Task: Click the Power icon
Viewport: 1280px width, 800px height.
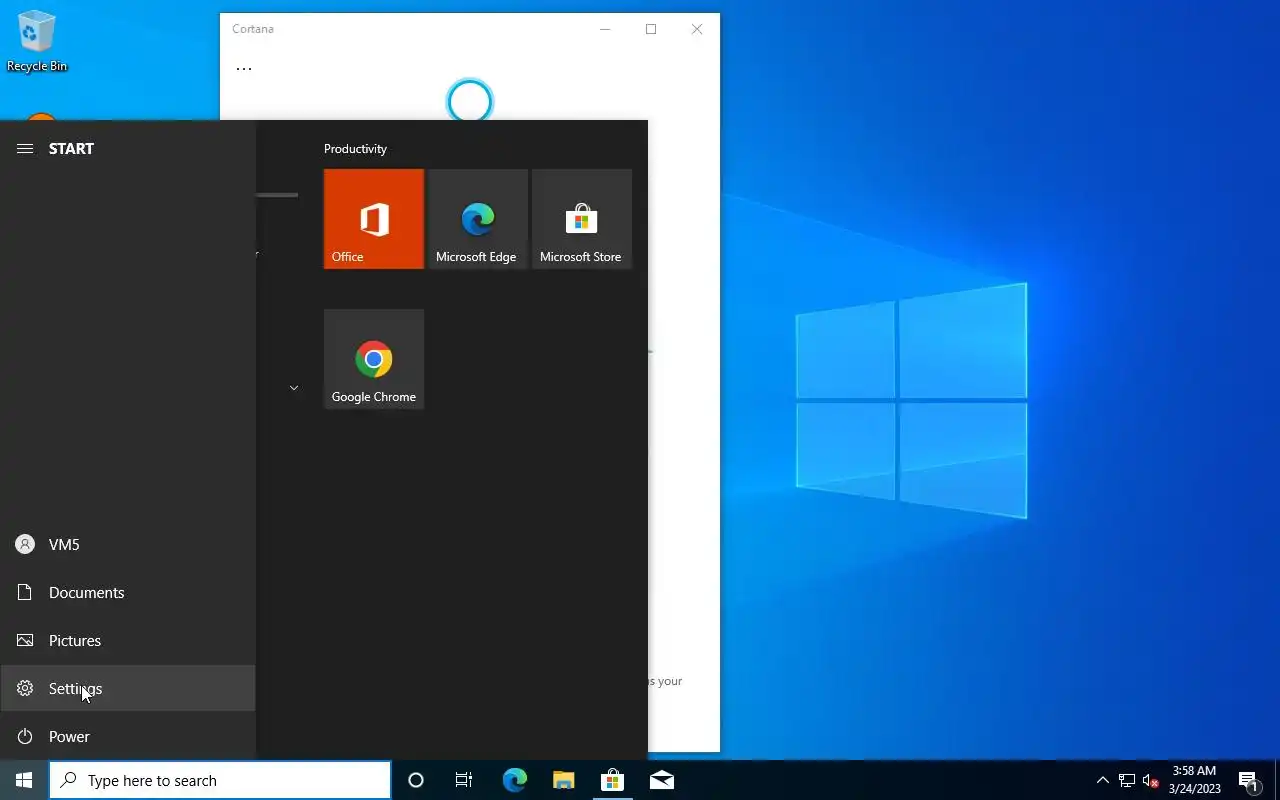Action: coord(25,736)
